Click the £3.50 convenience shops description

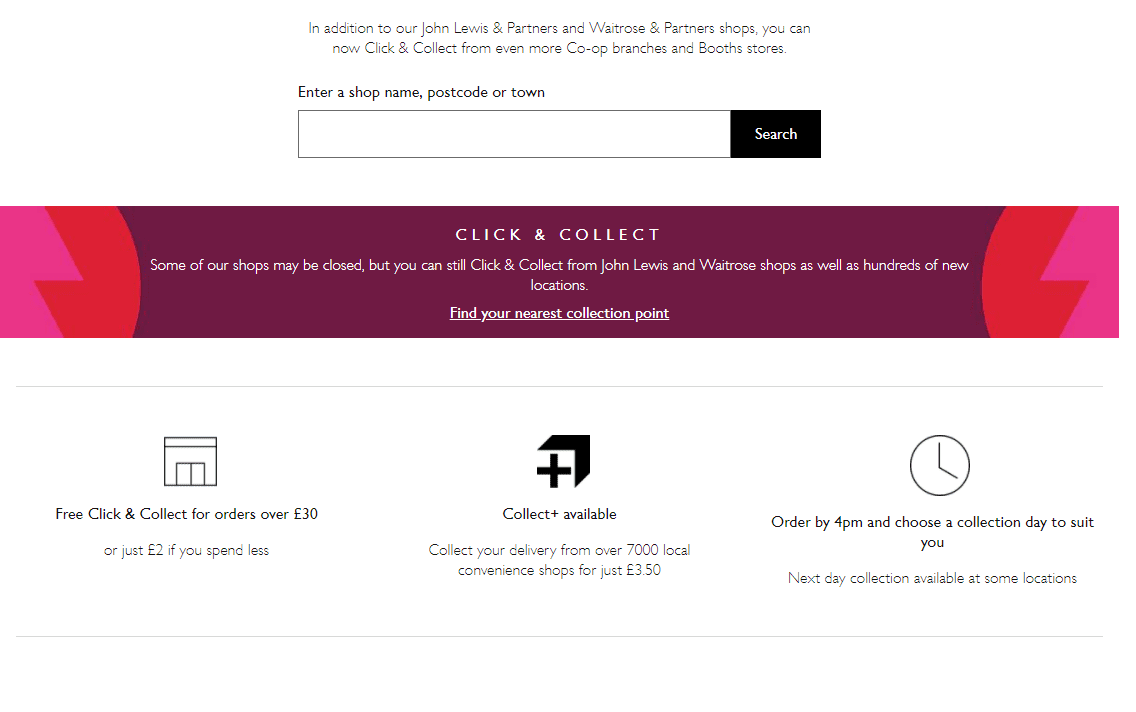point(559,559)
